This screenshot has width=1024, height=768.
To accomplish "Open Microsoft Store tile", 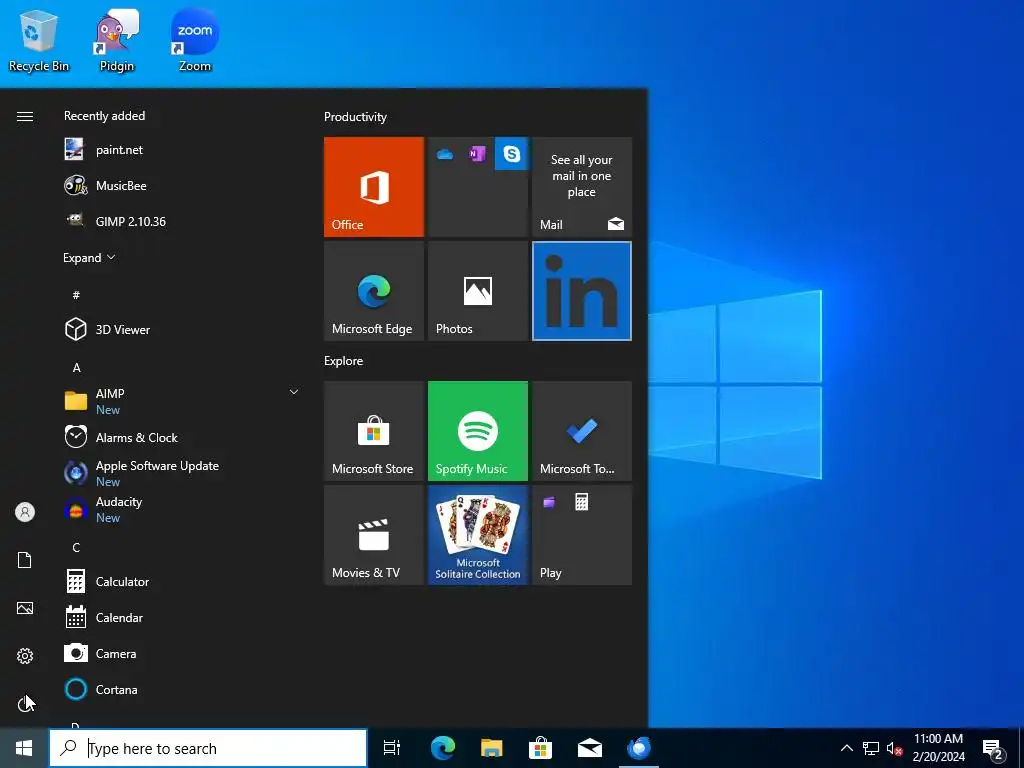I will (x=374, y=431).
